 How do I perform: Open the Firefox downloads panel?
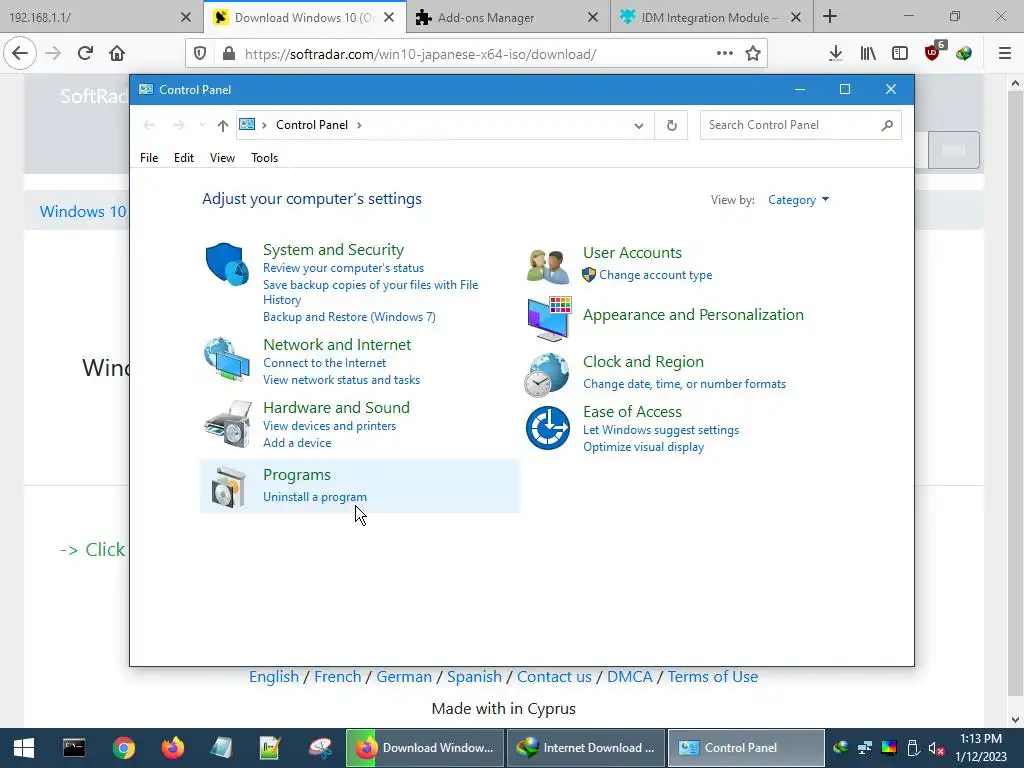coord(835,54)
